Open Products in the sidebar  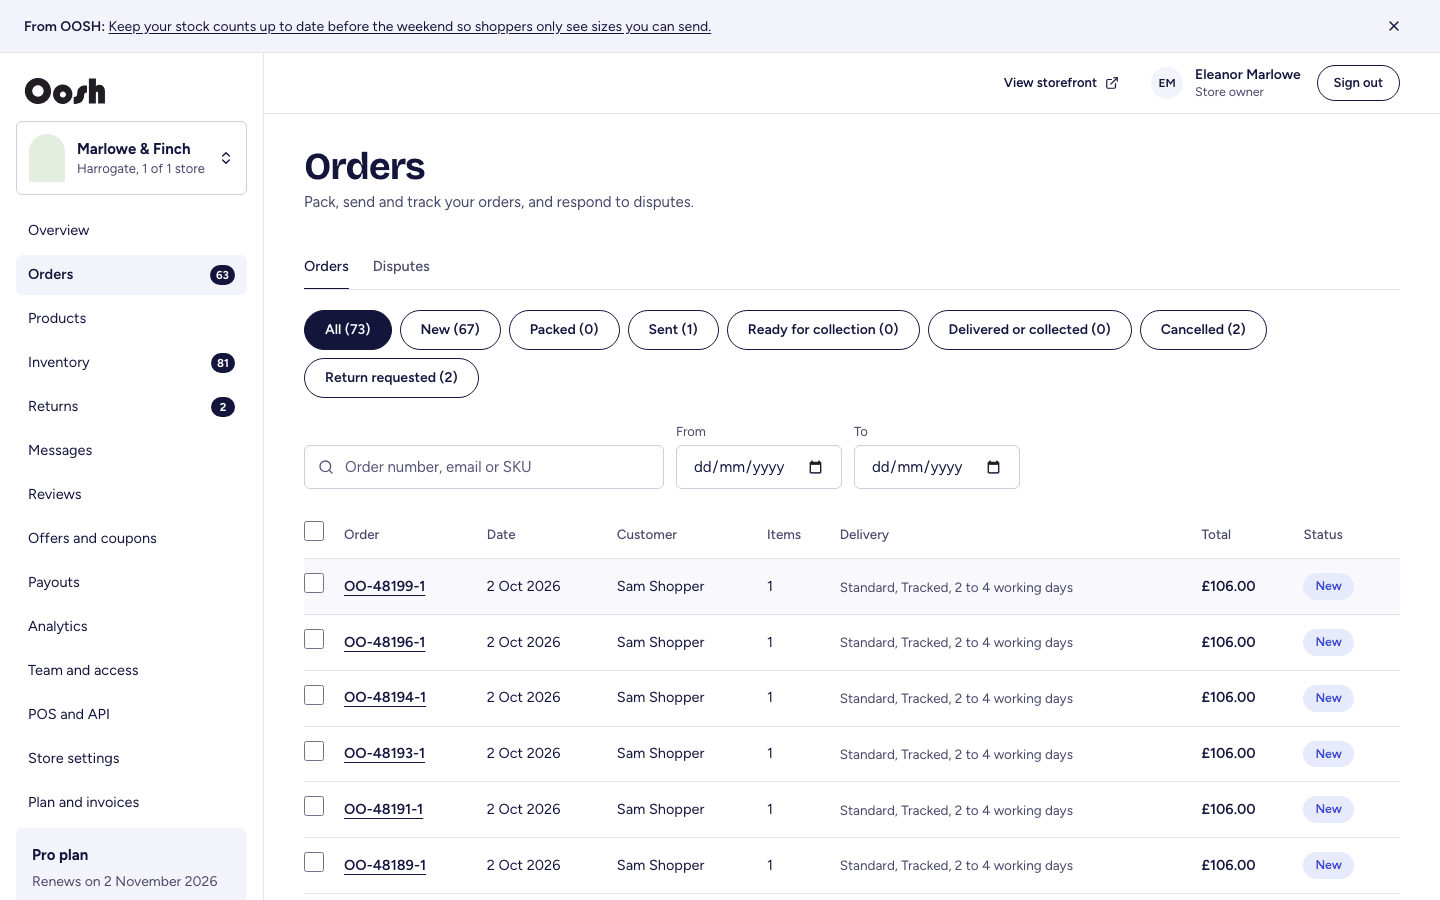click(131, 318)
